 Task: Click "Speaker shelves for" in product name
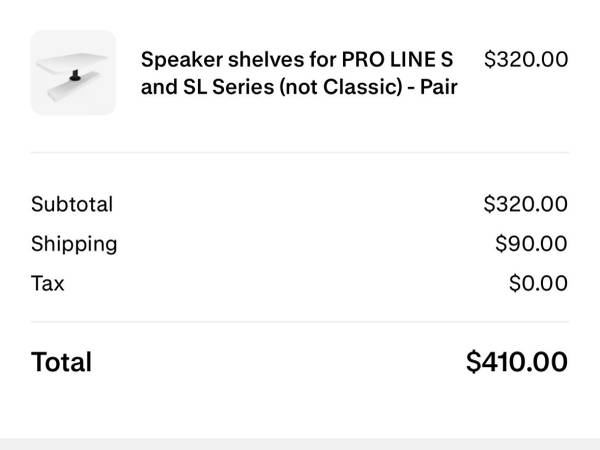[226, 59]
